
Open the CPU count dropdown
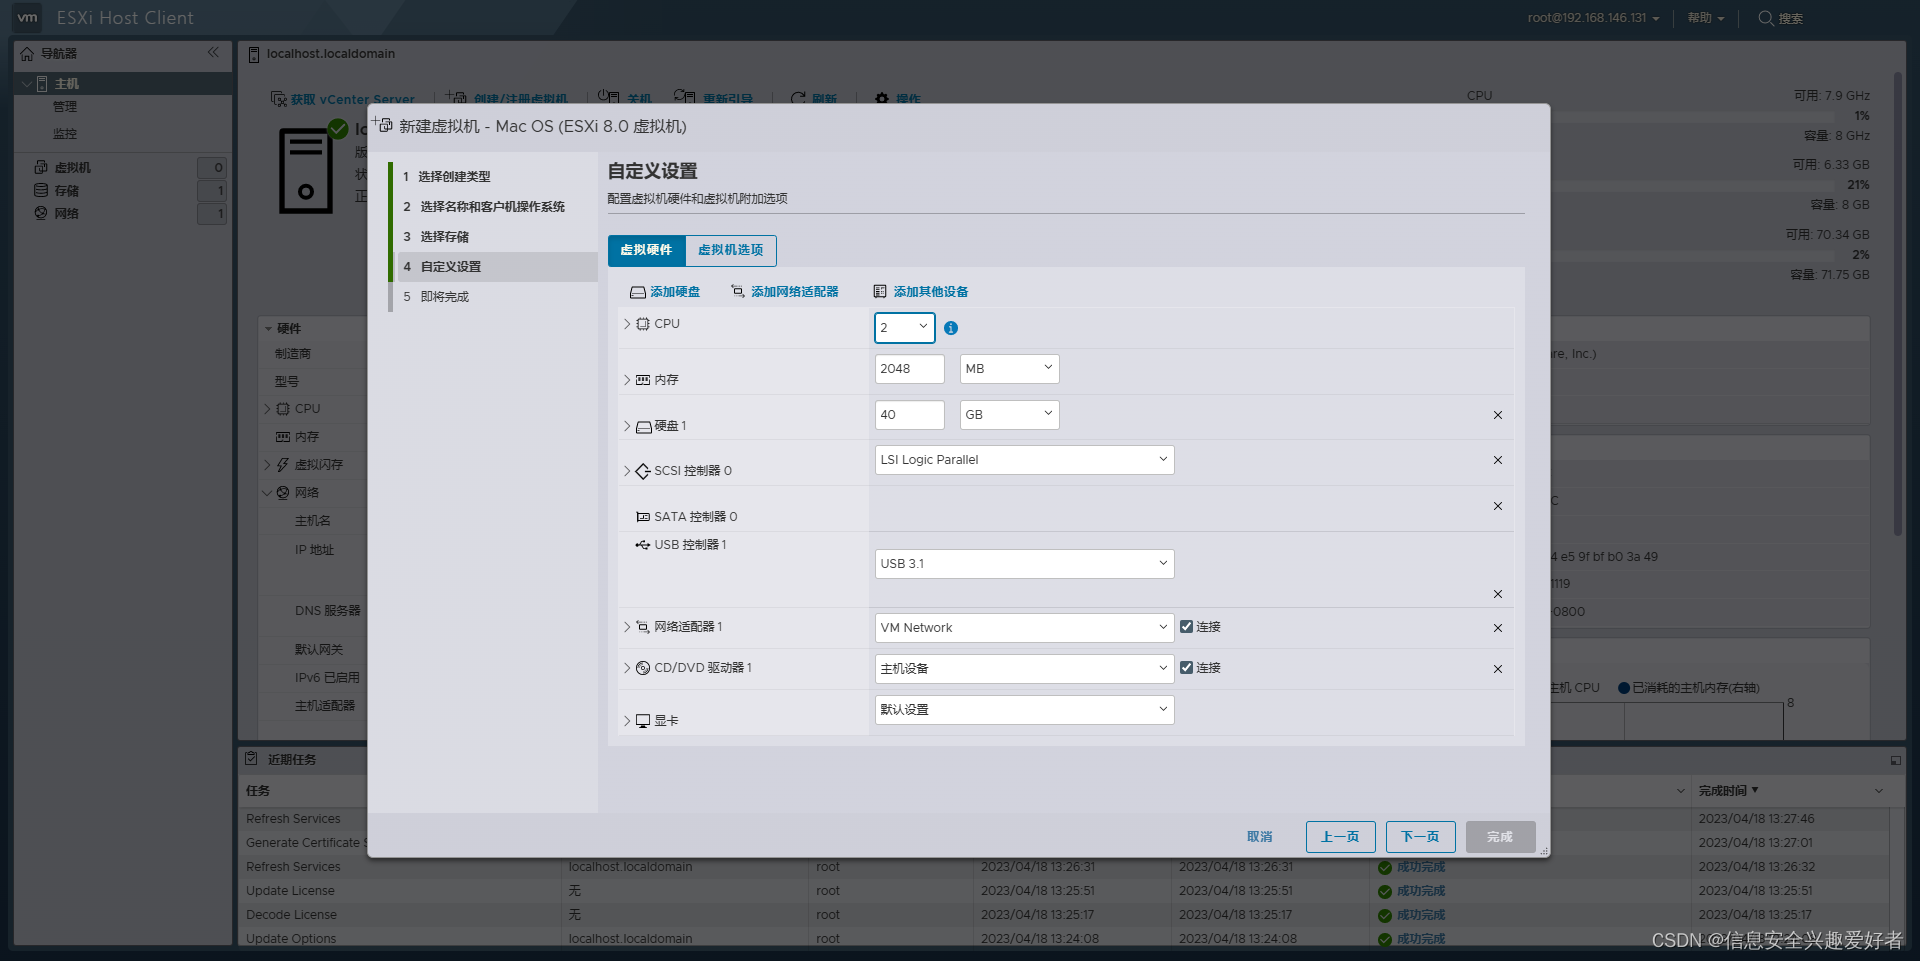[905, 328]
